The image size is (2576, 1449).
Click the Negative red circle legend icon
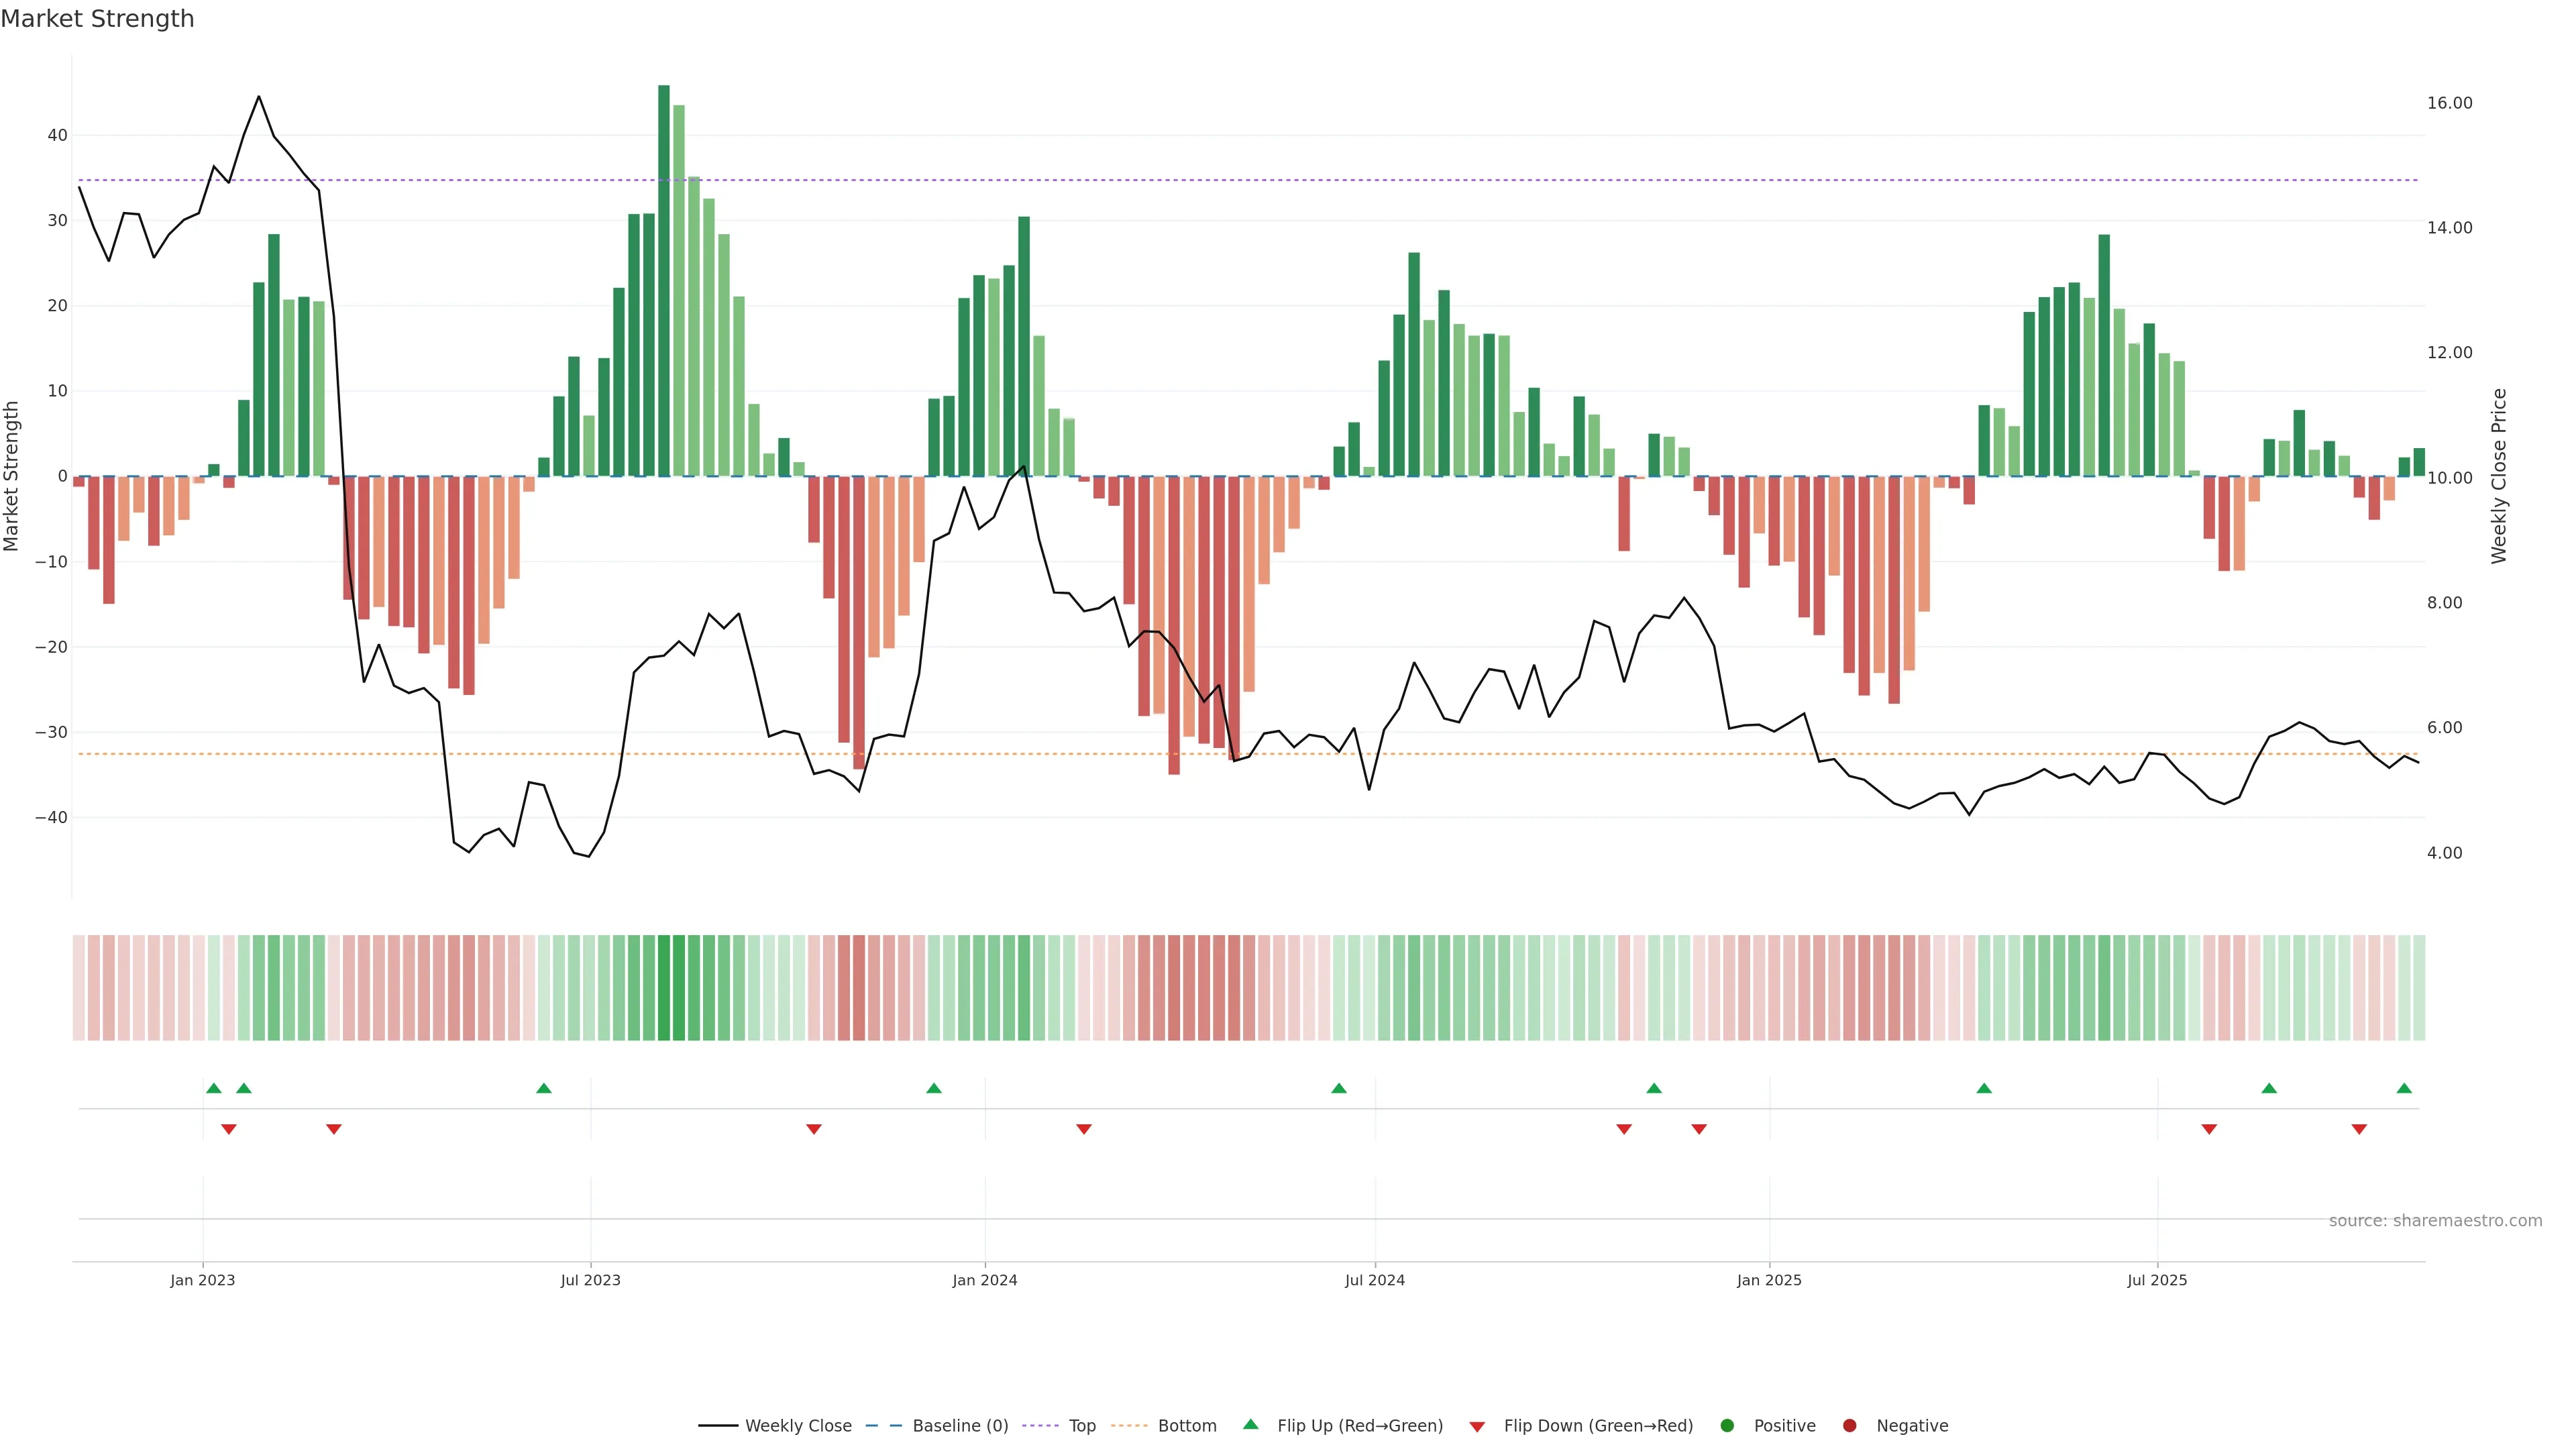[1849, 1425]
